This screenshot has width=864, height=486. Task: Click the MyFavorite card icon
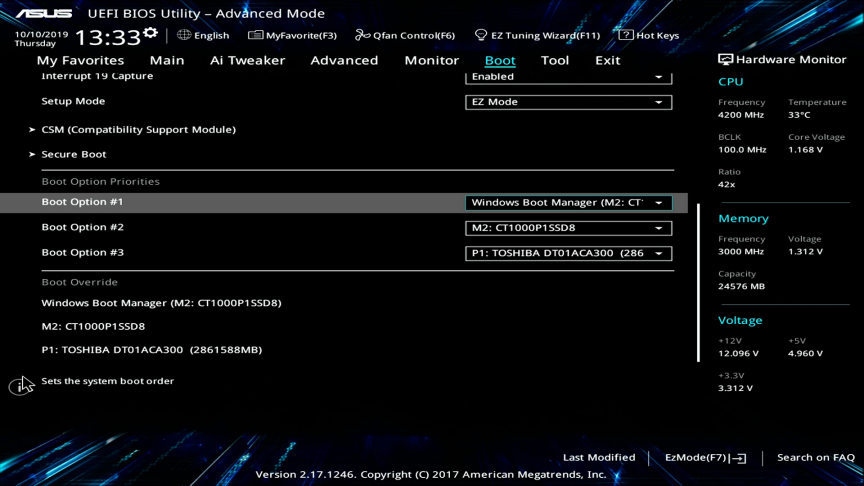click(255, 35)
